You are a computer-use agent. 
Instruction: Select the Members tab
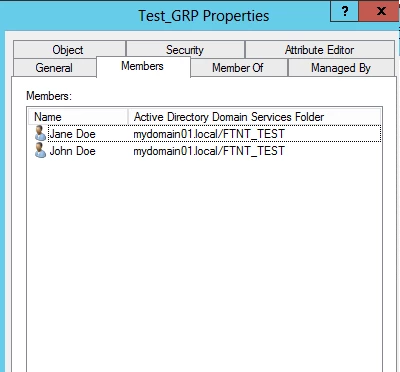point(143,66)
